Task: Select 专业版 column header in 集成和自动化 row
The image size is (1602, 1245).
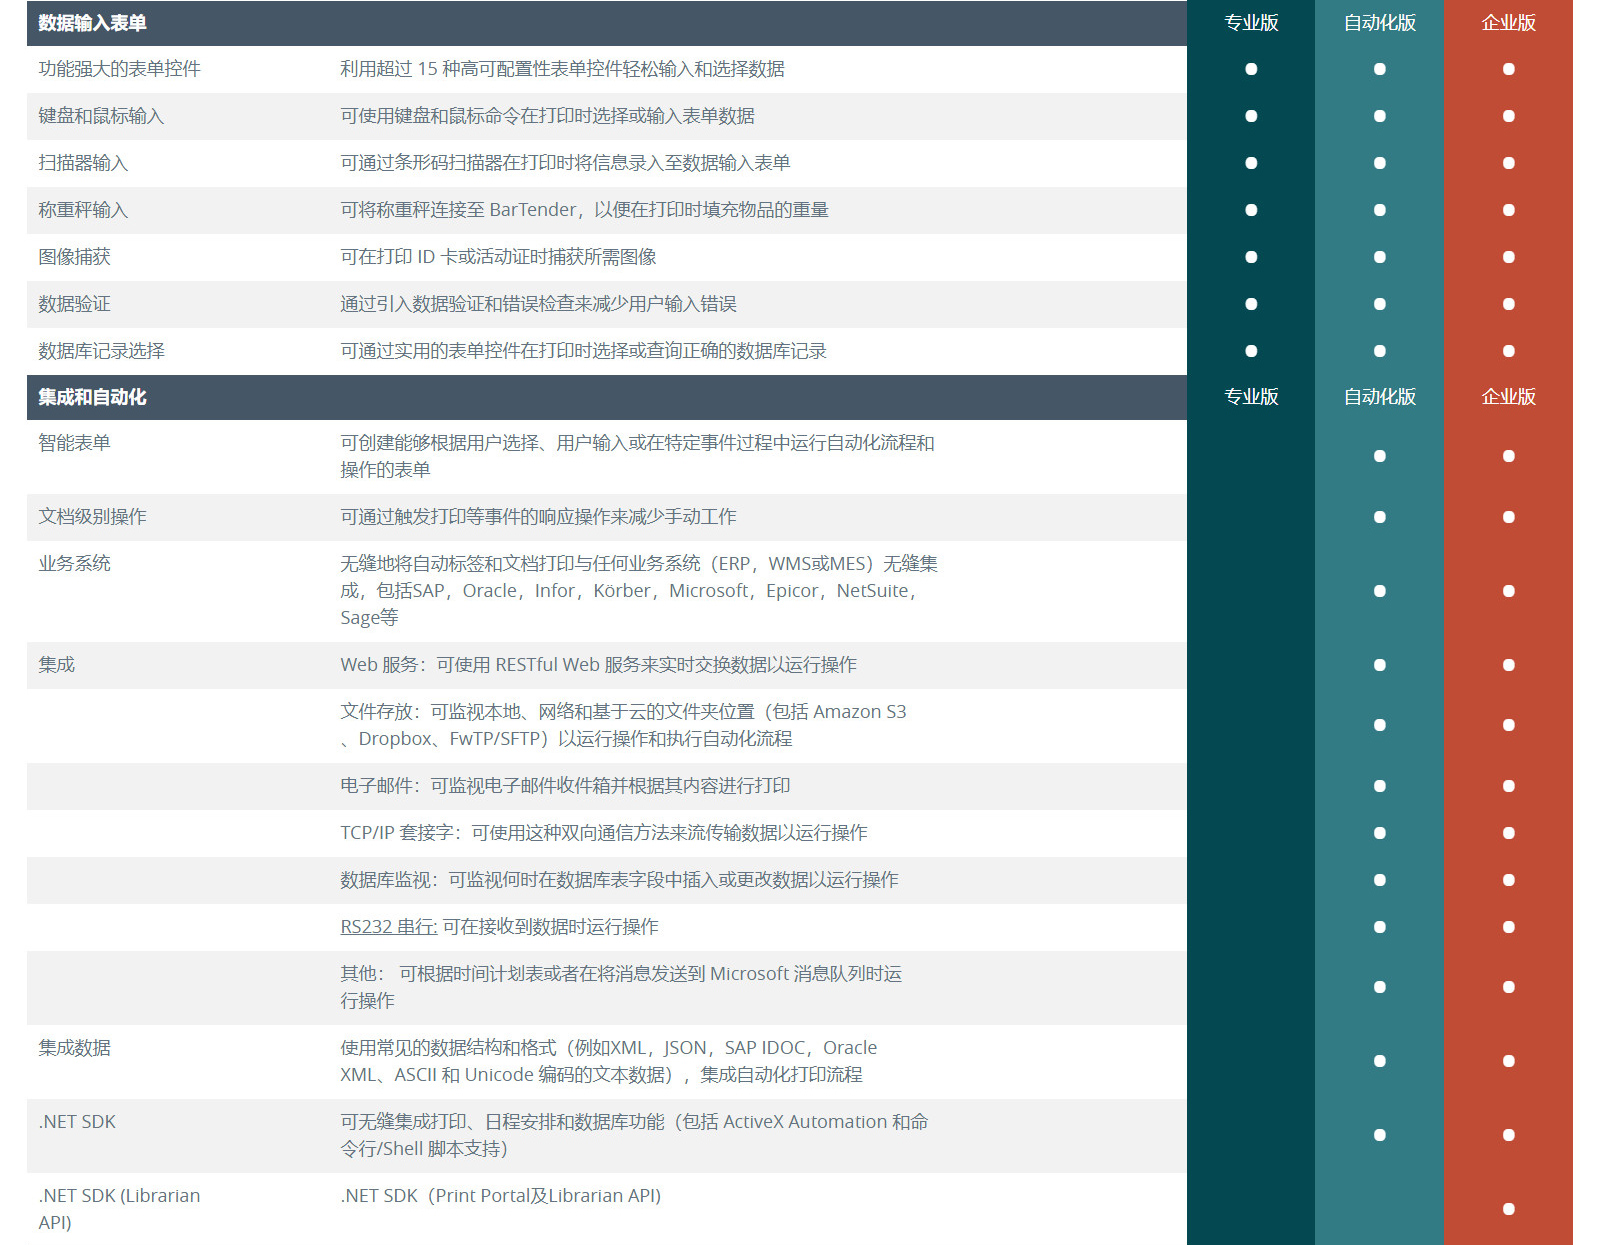Action: click(x=1251, y=397)
